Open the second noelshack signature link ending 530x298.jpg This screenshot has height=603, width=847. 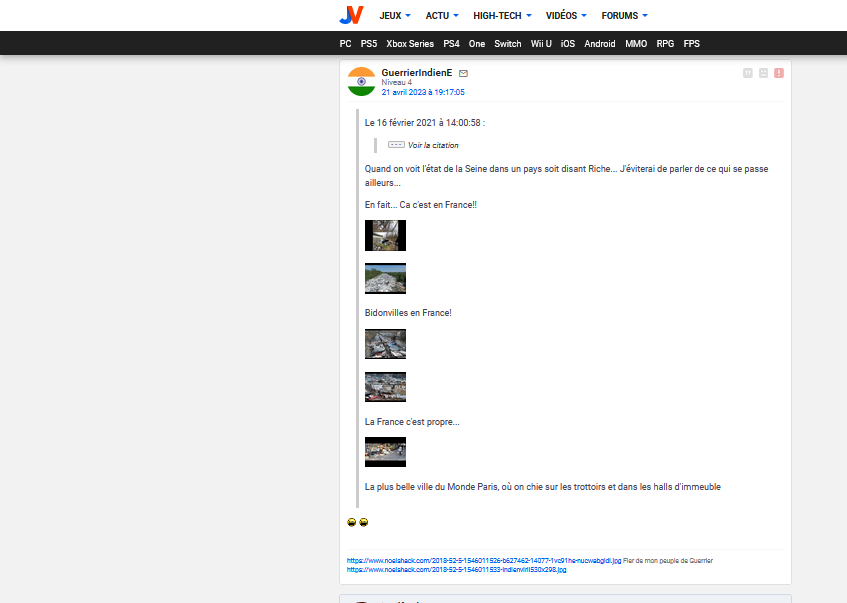[456, 570]
